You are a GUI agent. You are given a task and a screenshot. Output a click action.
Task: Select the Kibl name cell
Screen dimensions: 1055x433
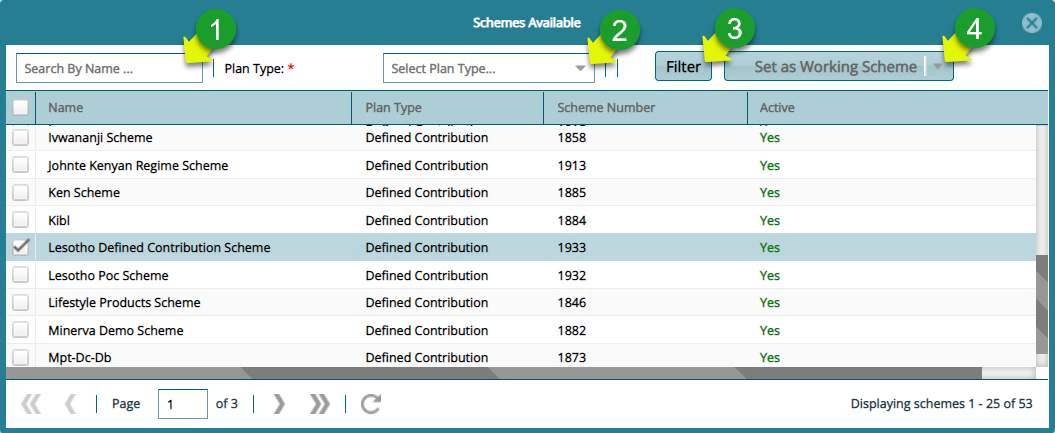(59, 221)
